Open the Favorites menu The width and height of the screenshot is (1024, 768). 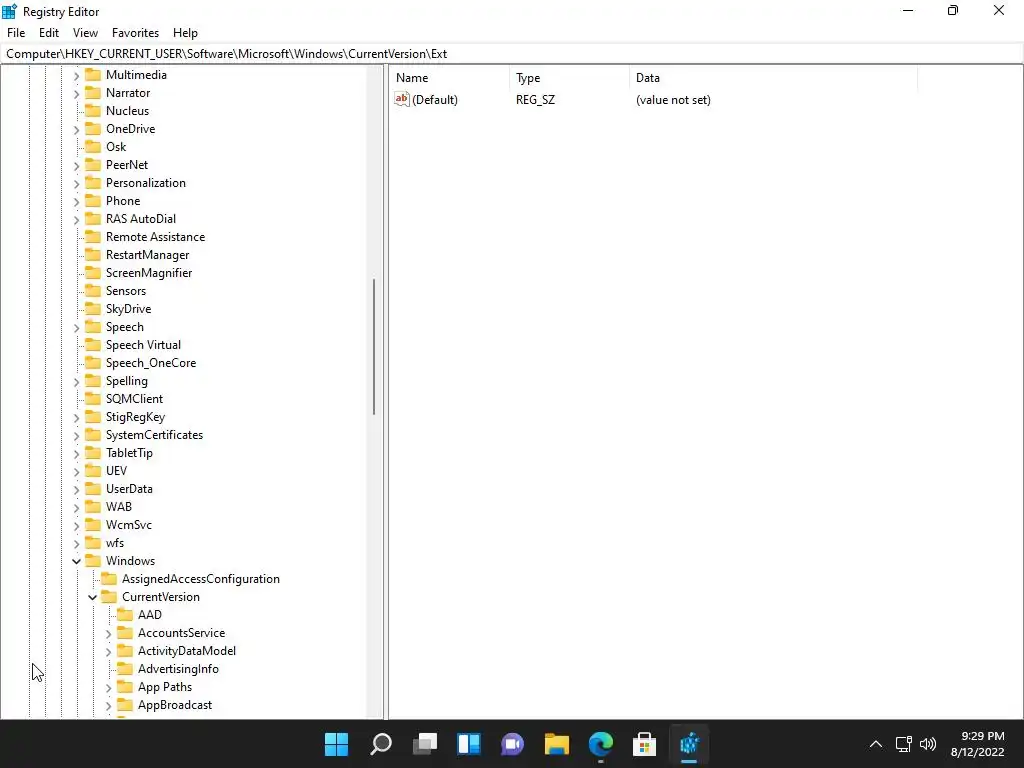pos(135,33)
